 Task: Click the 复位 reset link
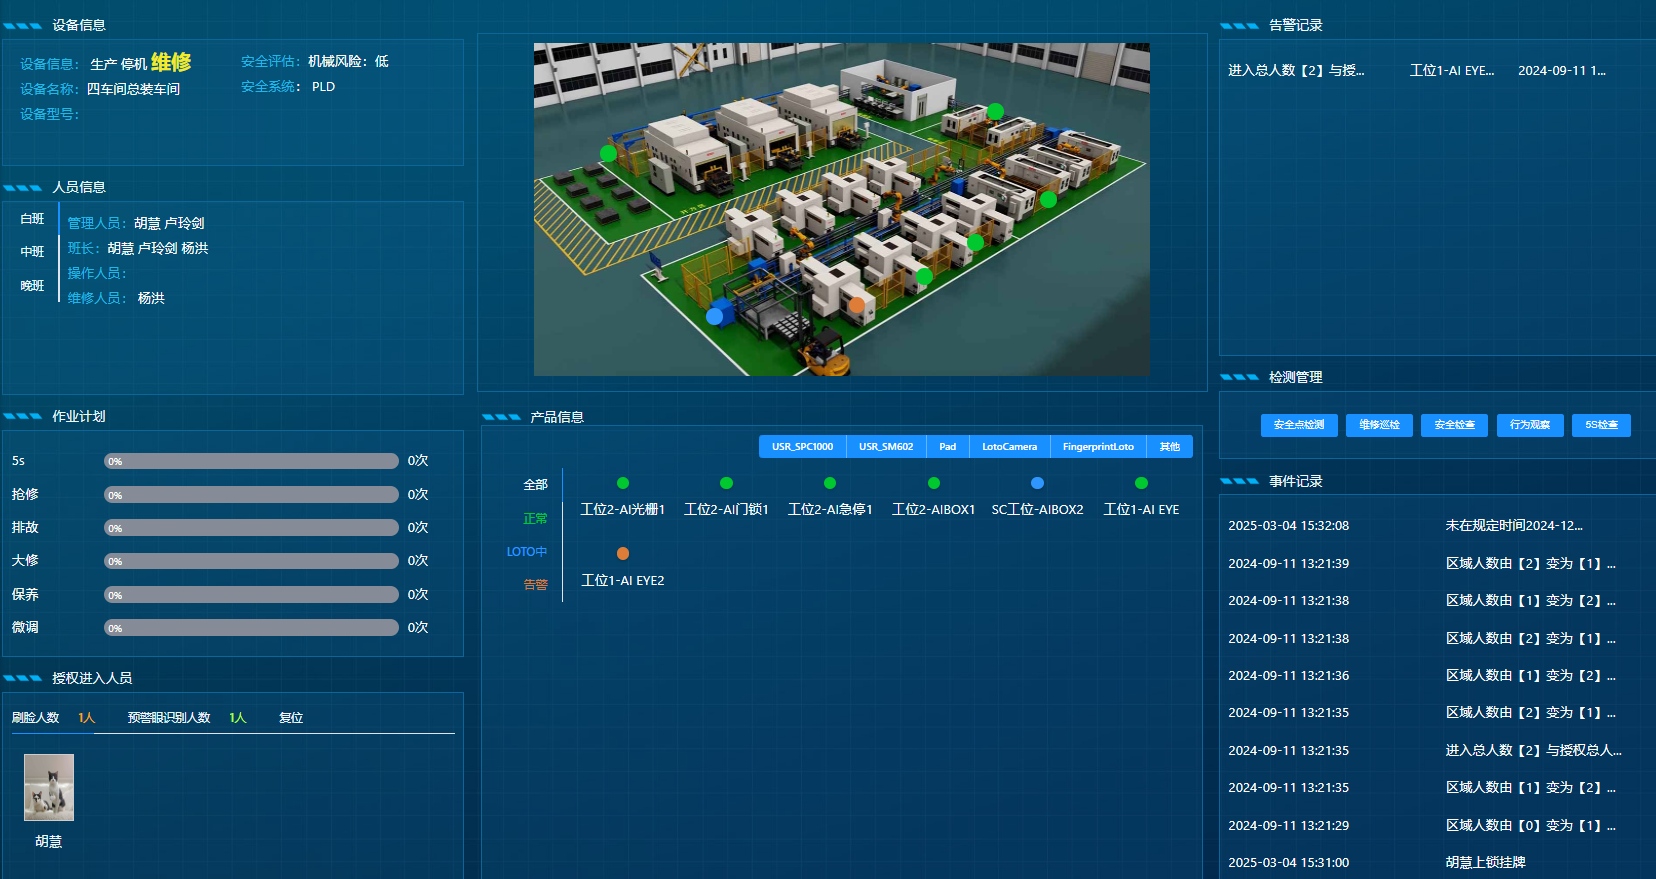click(x=291, y=718)
